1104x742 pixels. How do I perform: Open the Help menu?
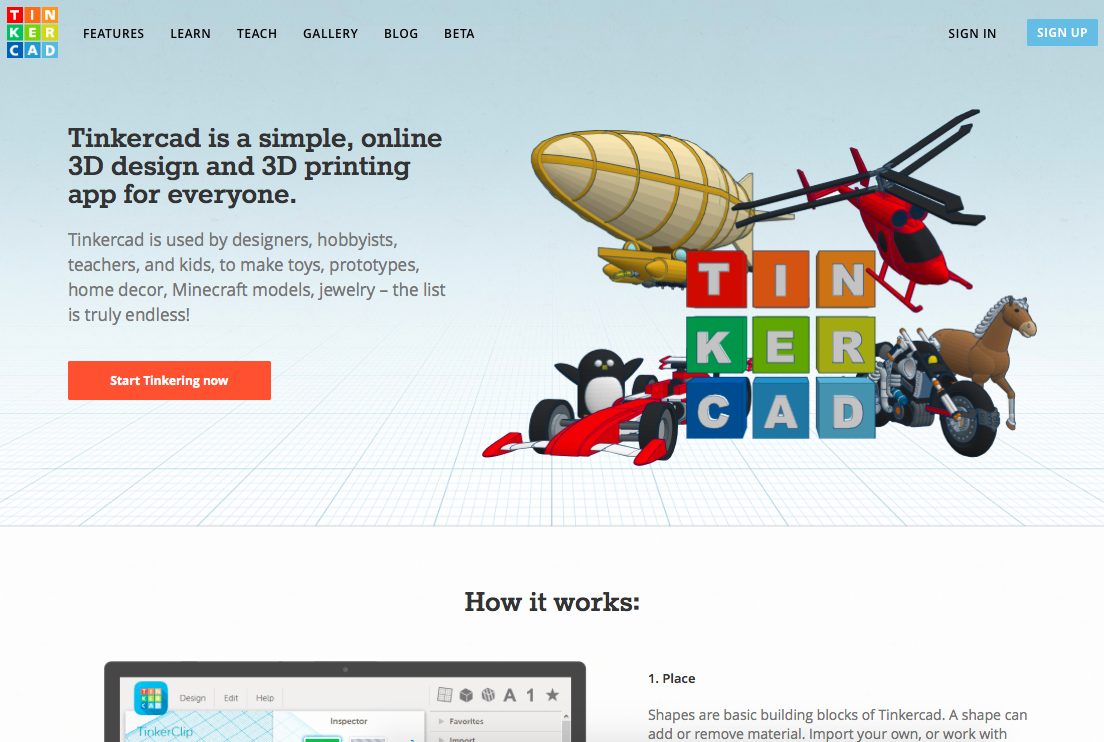[266, 697]
